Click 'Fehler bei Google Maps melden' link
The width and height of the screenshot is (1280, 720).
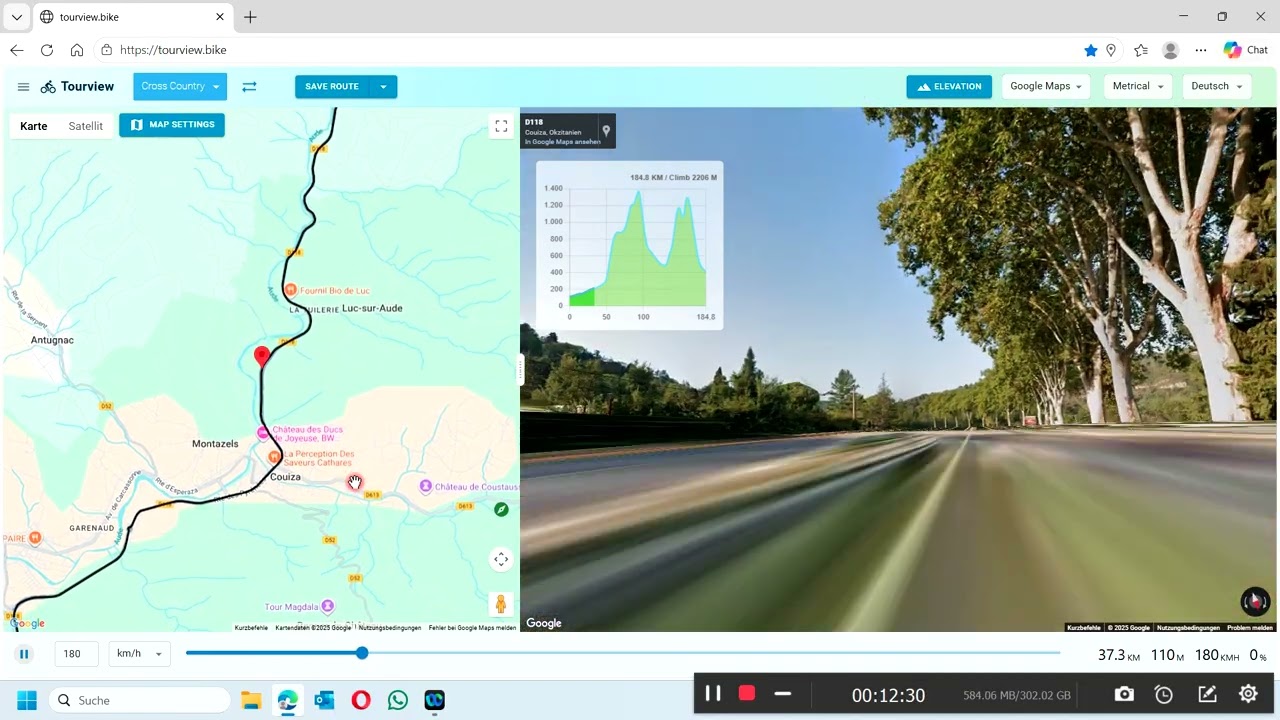click(x=472, y=628)
